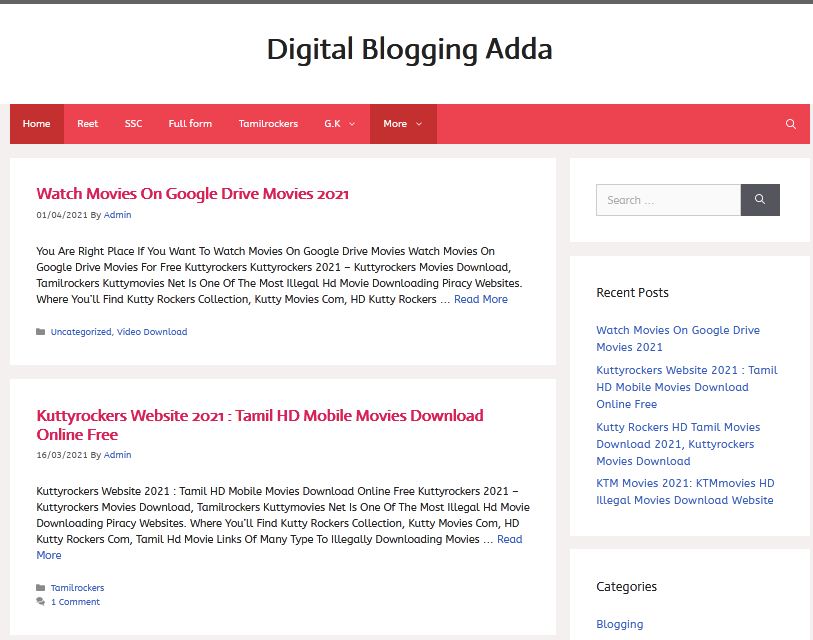Open recent post Kutty Rockers HD Tamil Movies
813x640 pixels.
678,444
